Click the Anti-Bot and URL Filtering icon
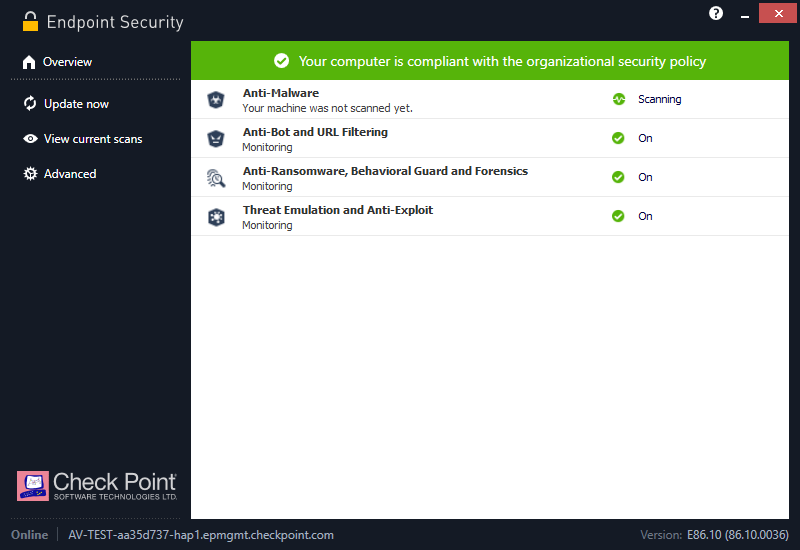The width and height of the screenshot is (800, 550). click(x=216, y=139)
